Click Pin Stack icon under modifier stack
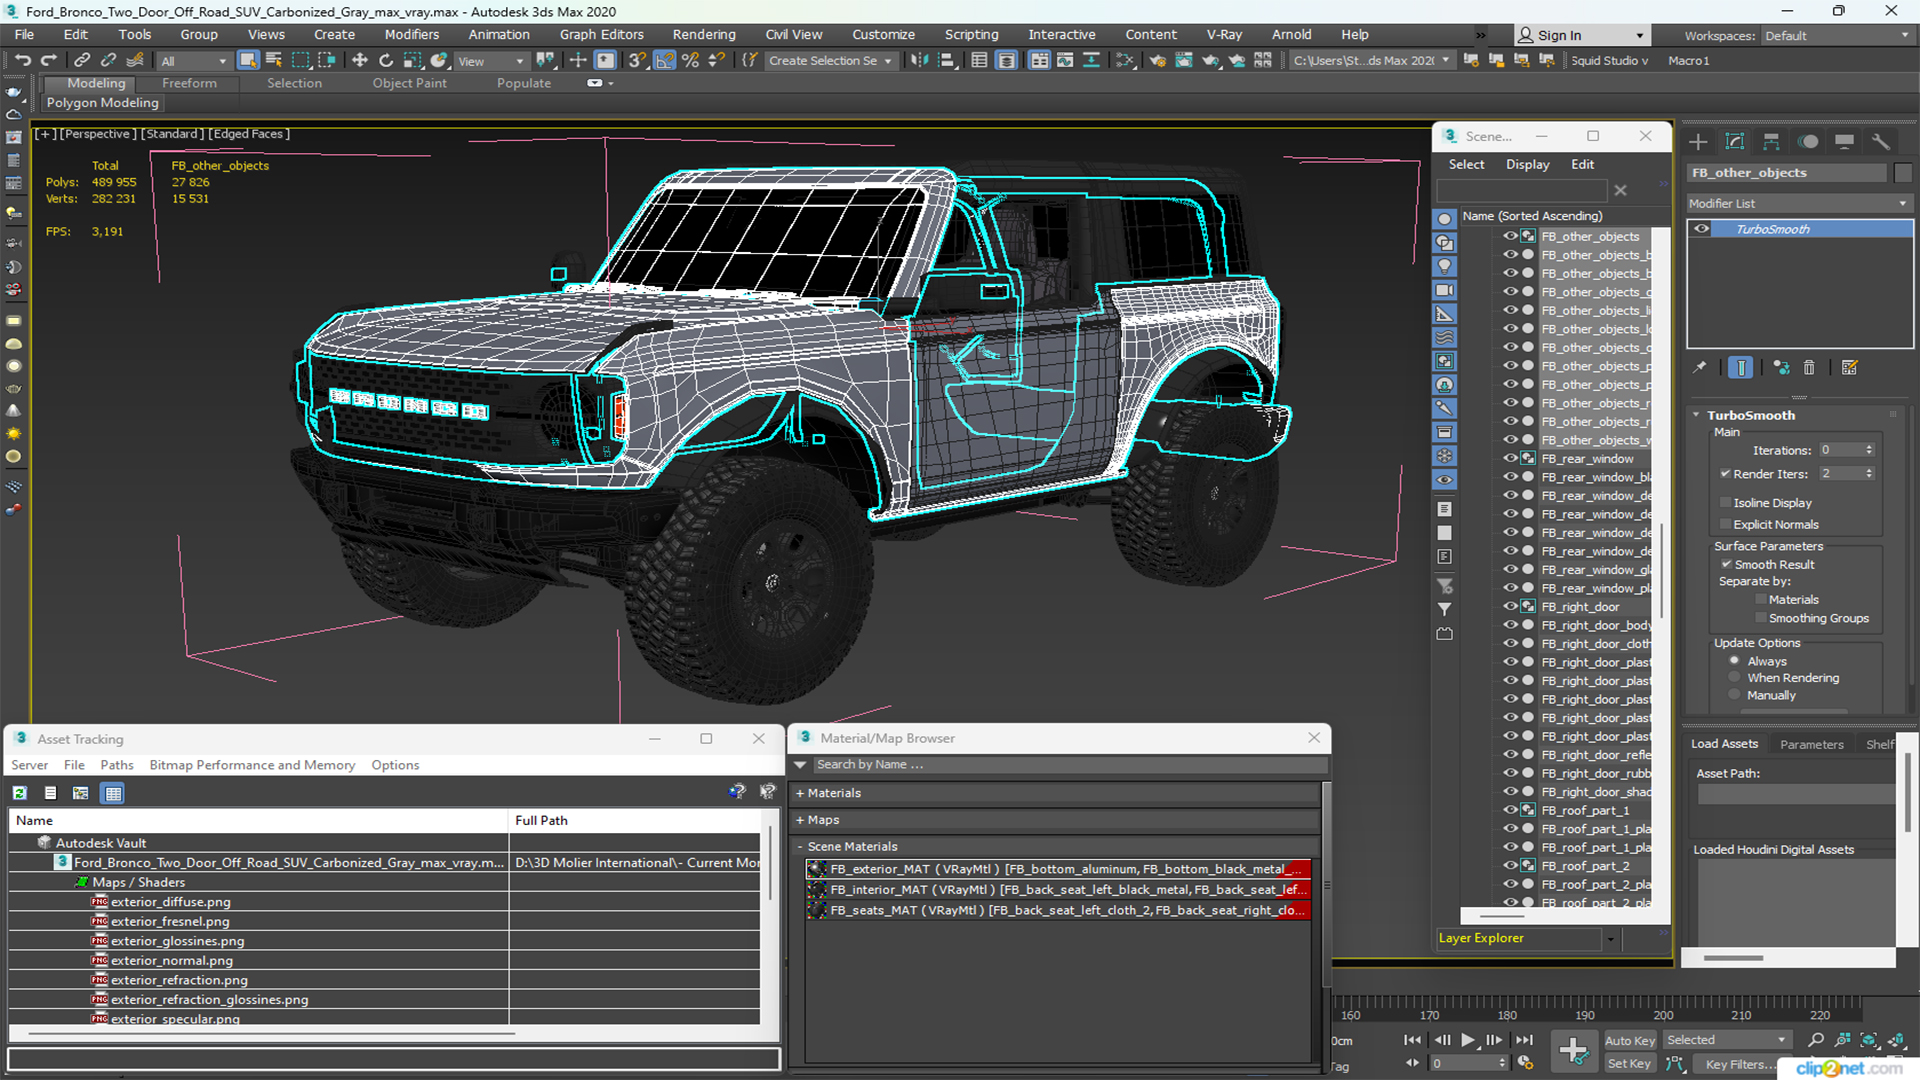The image size is (1920, 1080). 1700,367
